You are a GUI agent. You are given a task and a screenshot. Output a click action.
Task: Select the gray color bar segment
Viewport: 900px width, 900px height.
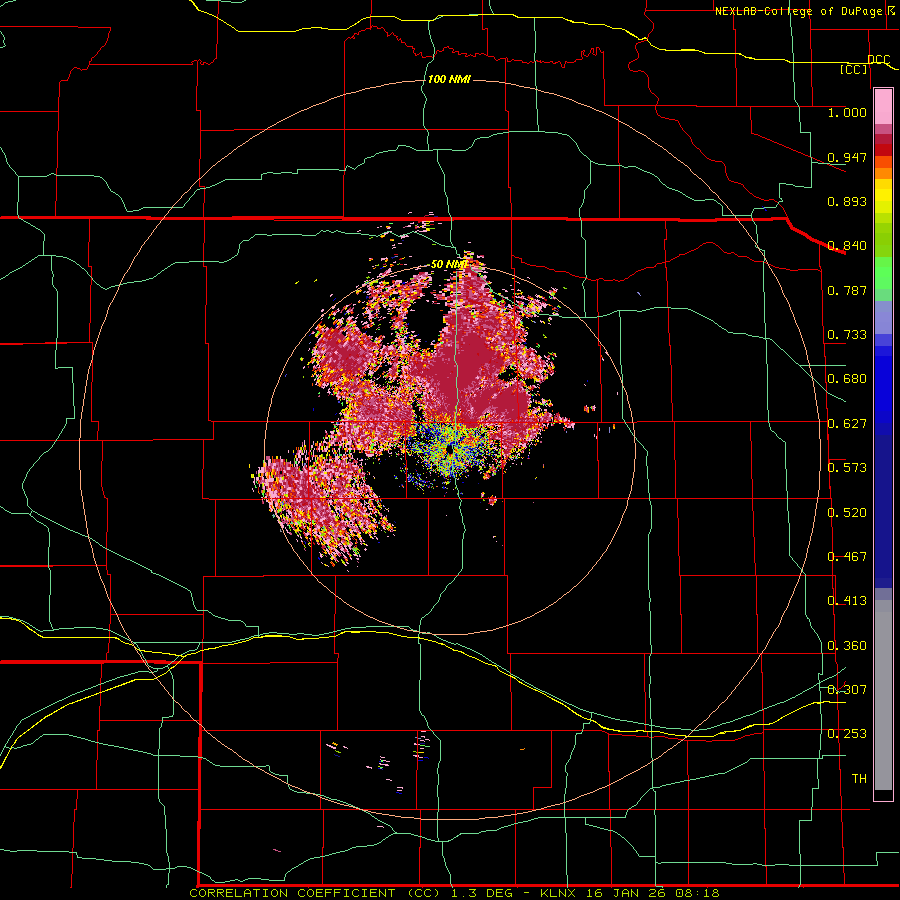point(883,695)
